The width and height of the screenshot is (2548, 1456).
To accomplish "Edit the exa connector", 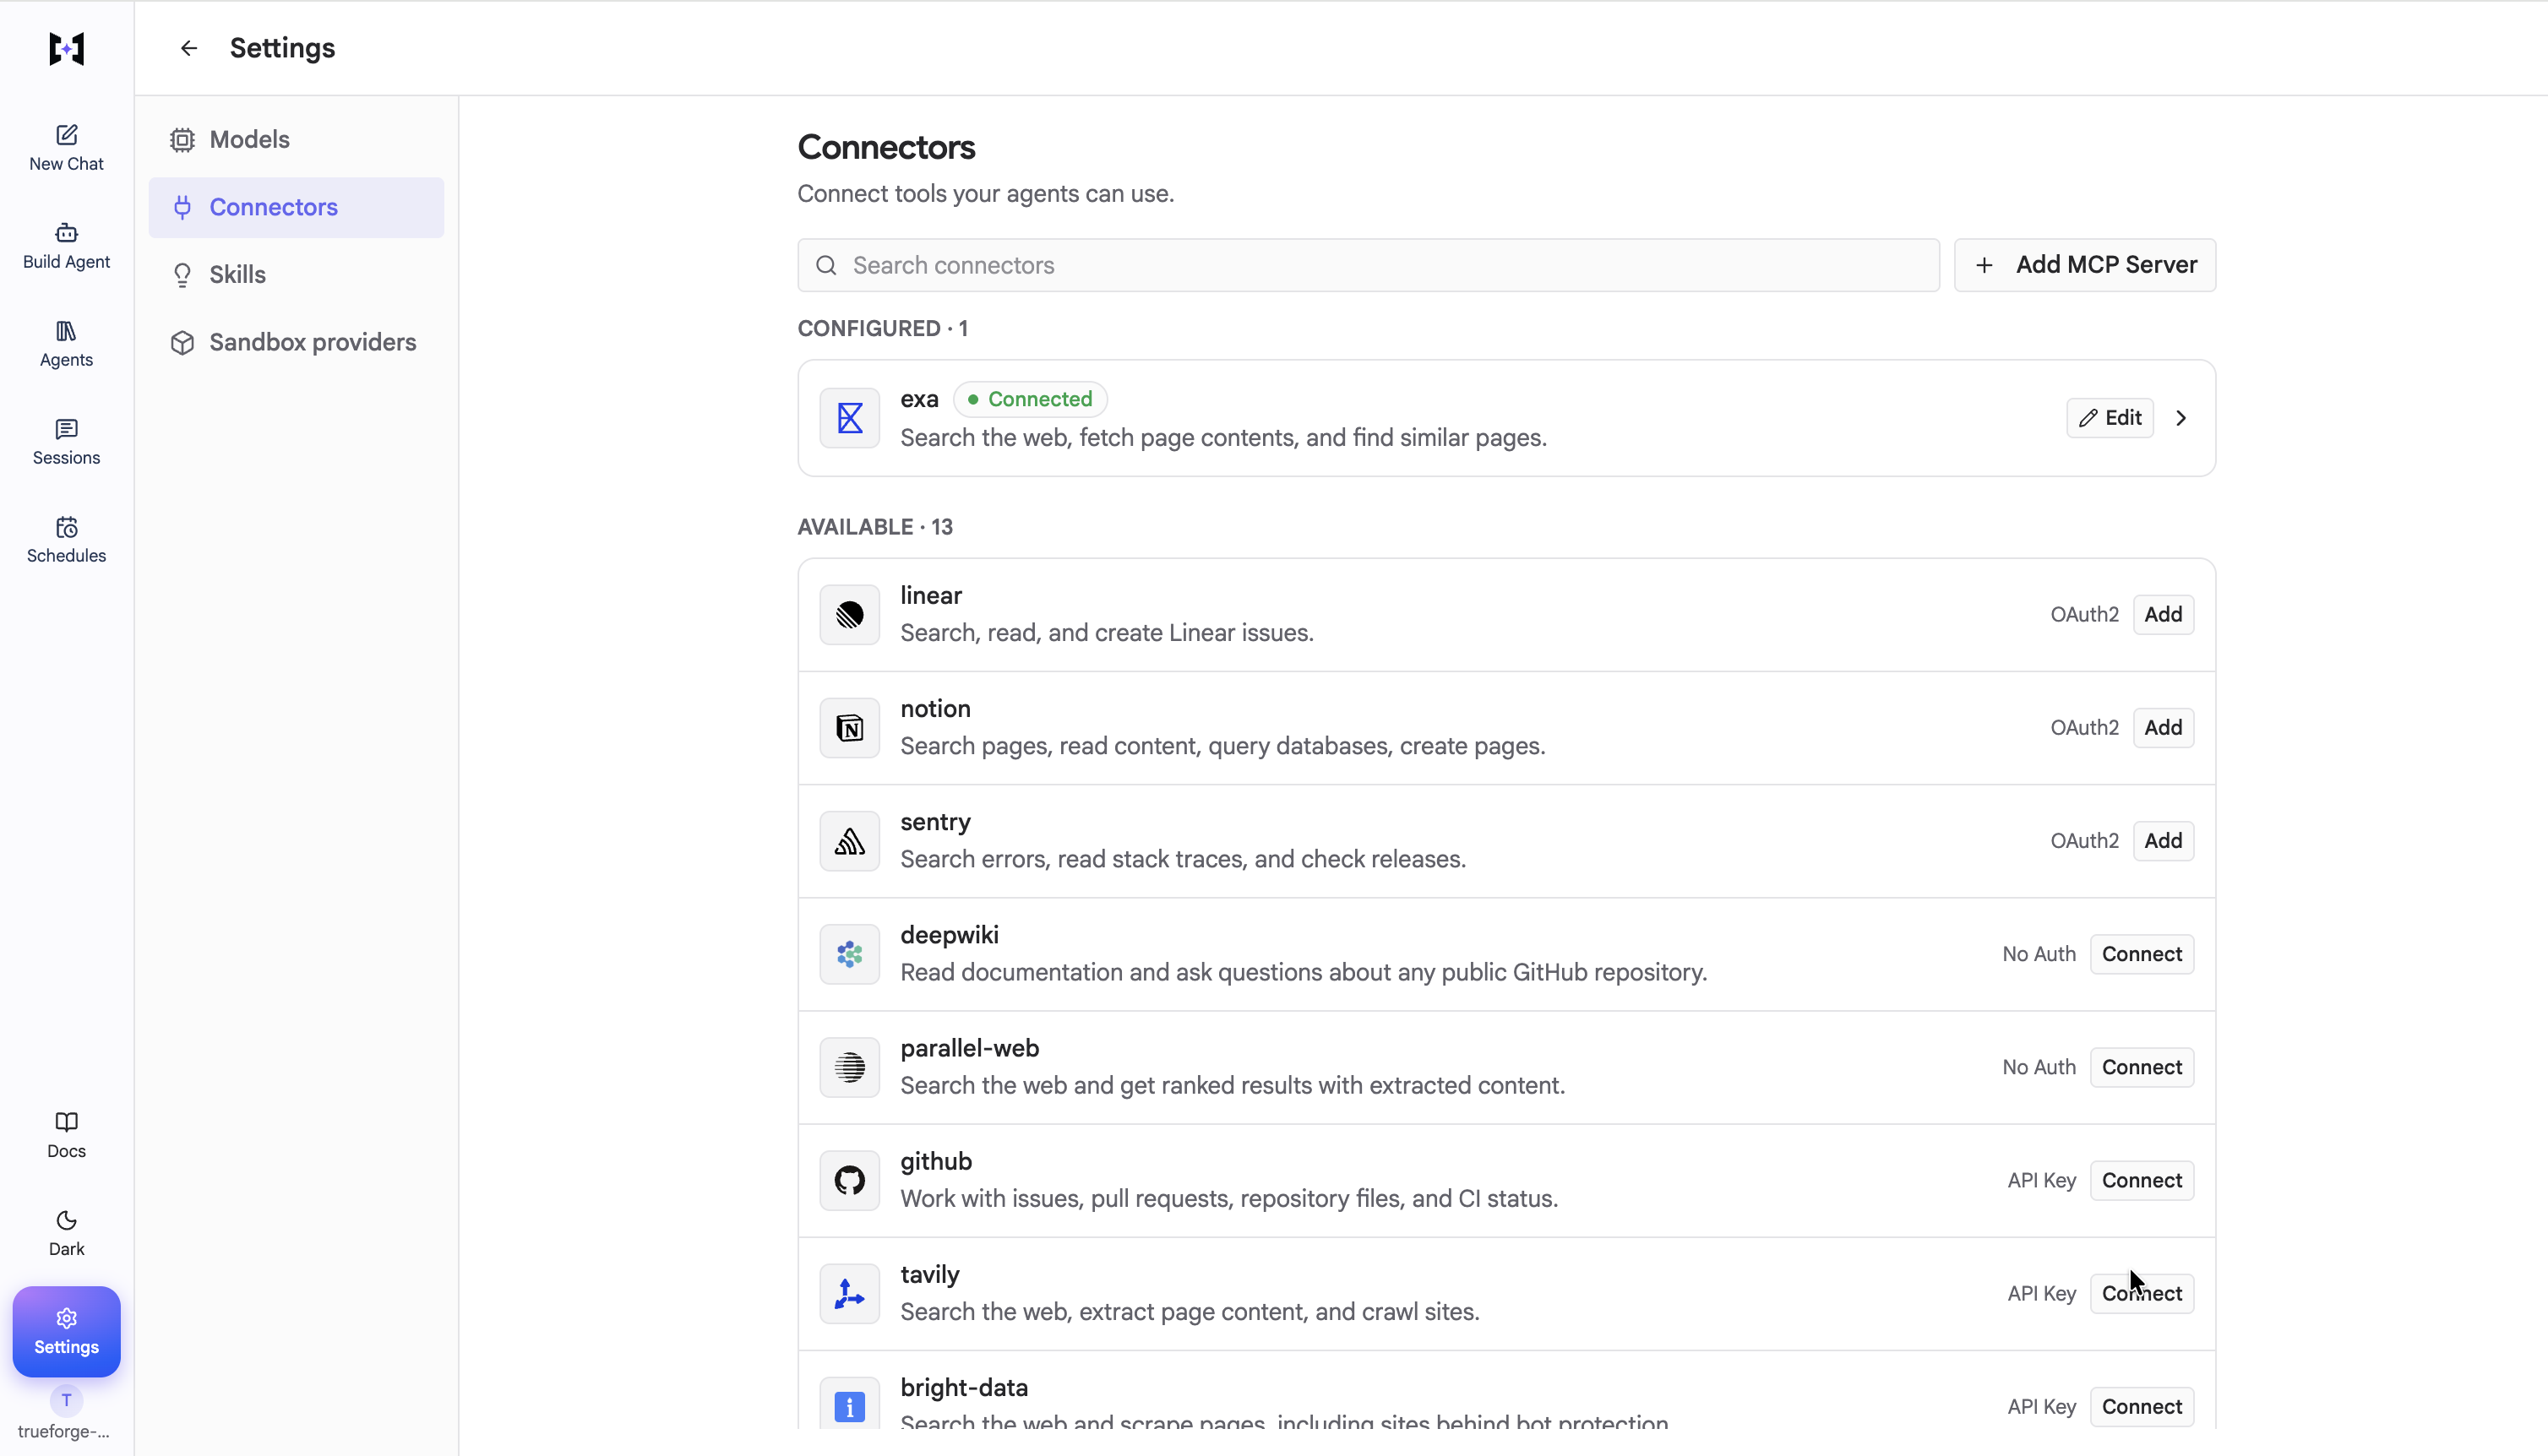I will pyautogui.click(x=2110, y=418).
